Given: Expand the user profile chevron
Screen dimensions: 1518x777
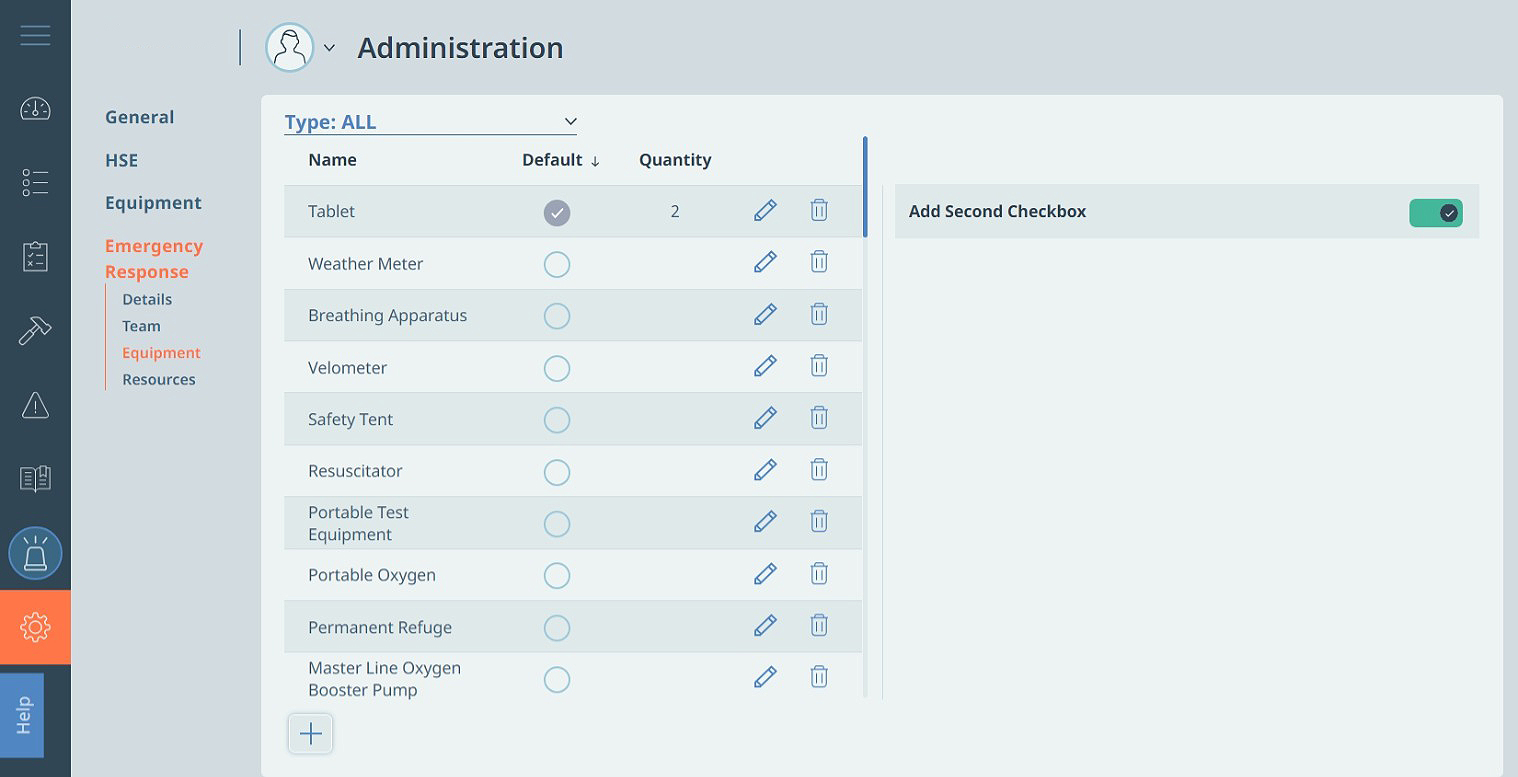Looking at the screenshot, I should pos(329,47).
